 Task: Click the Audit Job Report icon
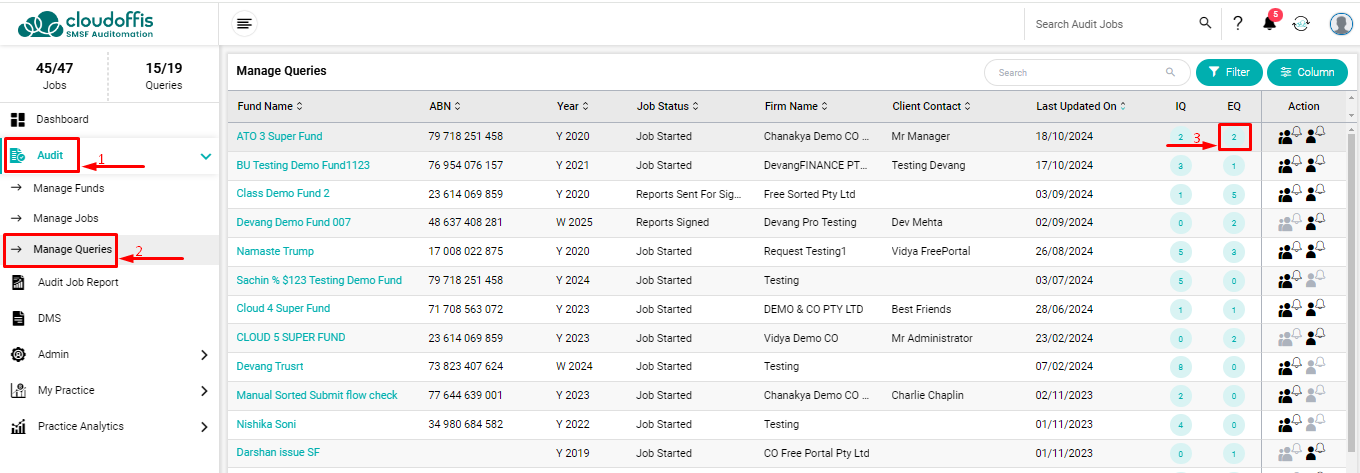coord(18,282)
